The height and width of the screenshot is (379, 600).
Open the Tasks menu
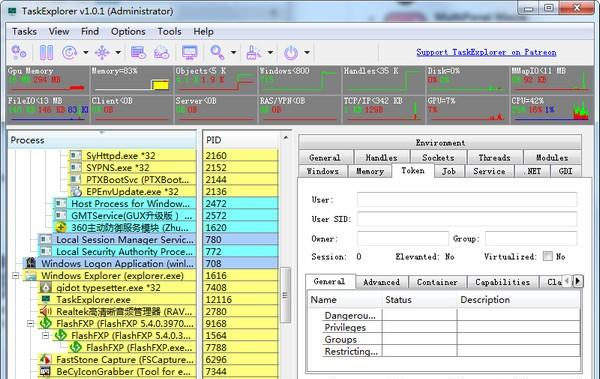click(24, 31)
